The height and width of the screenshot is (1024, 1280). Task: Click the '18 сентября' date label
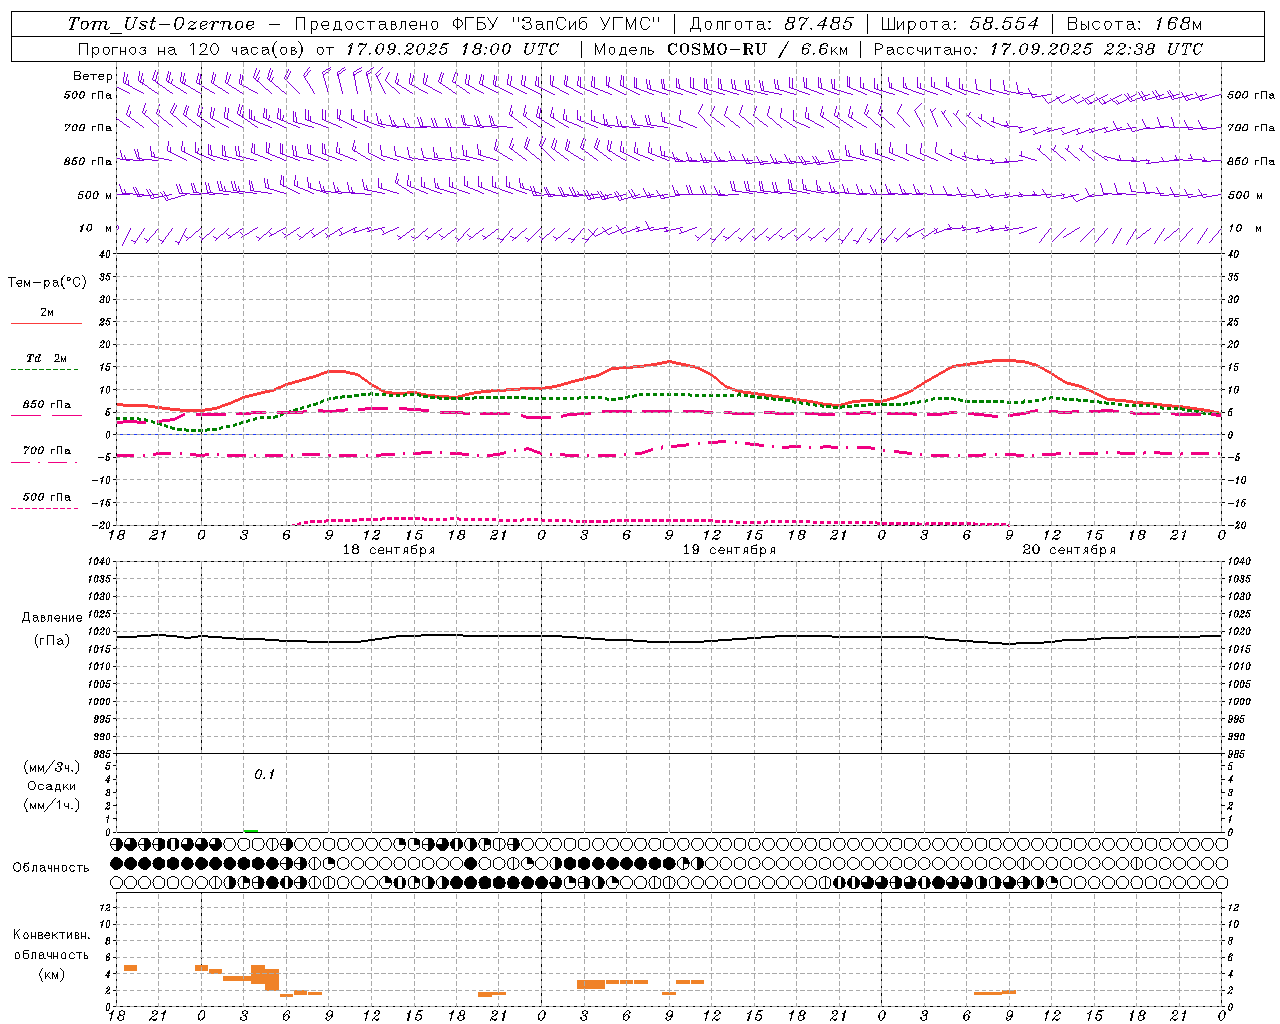click(389, 550)
